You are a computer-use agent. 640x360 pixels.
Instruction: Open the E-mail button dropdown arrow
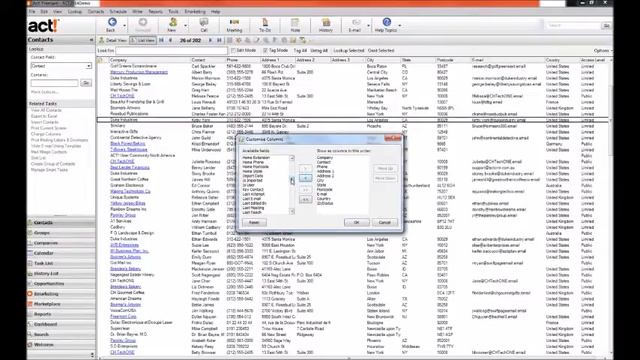pos(368,26)
